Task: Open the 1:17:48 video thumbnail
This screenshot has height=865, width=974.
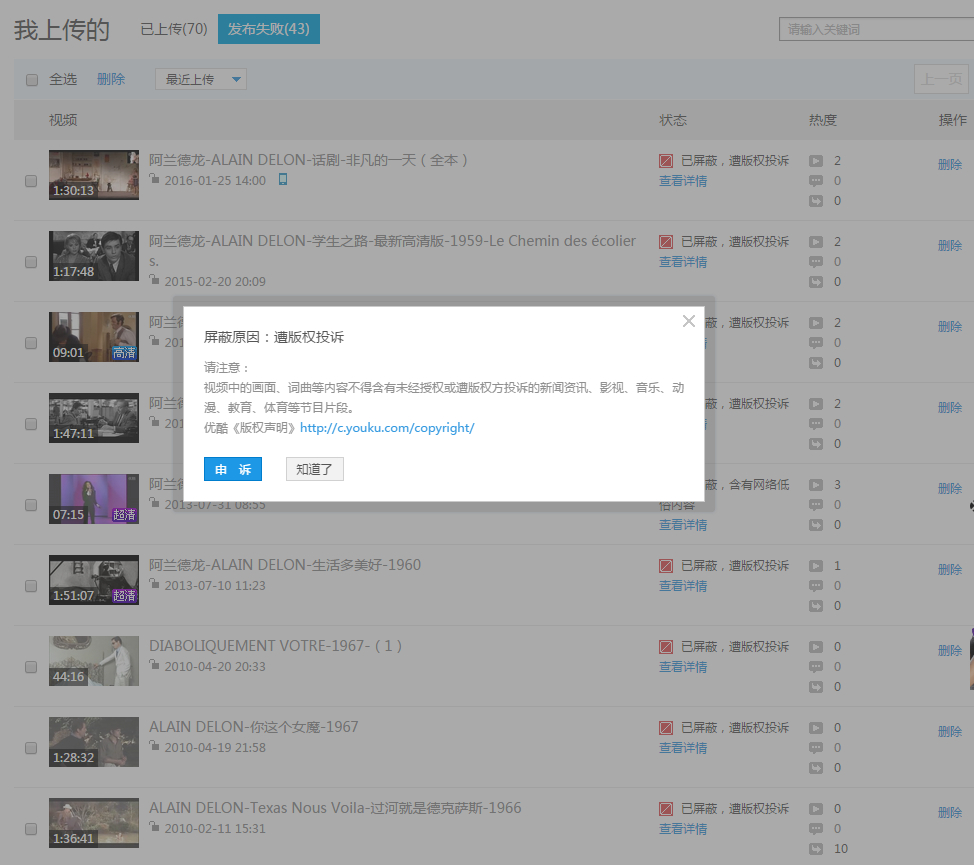Action: point(94,256)
